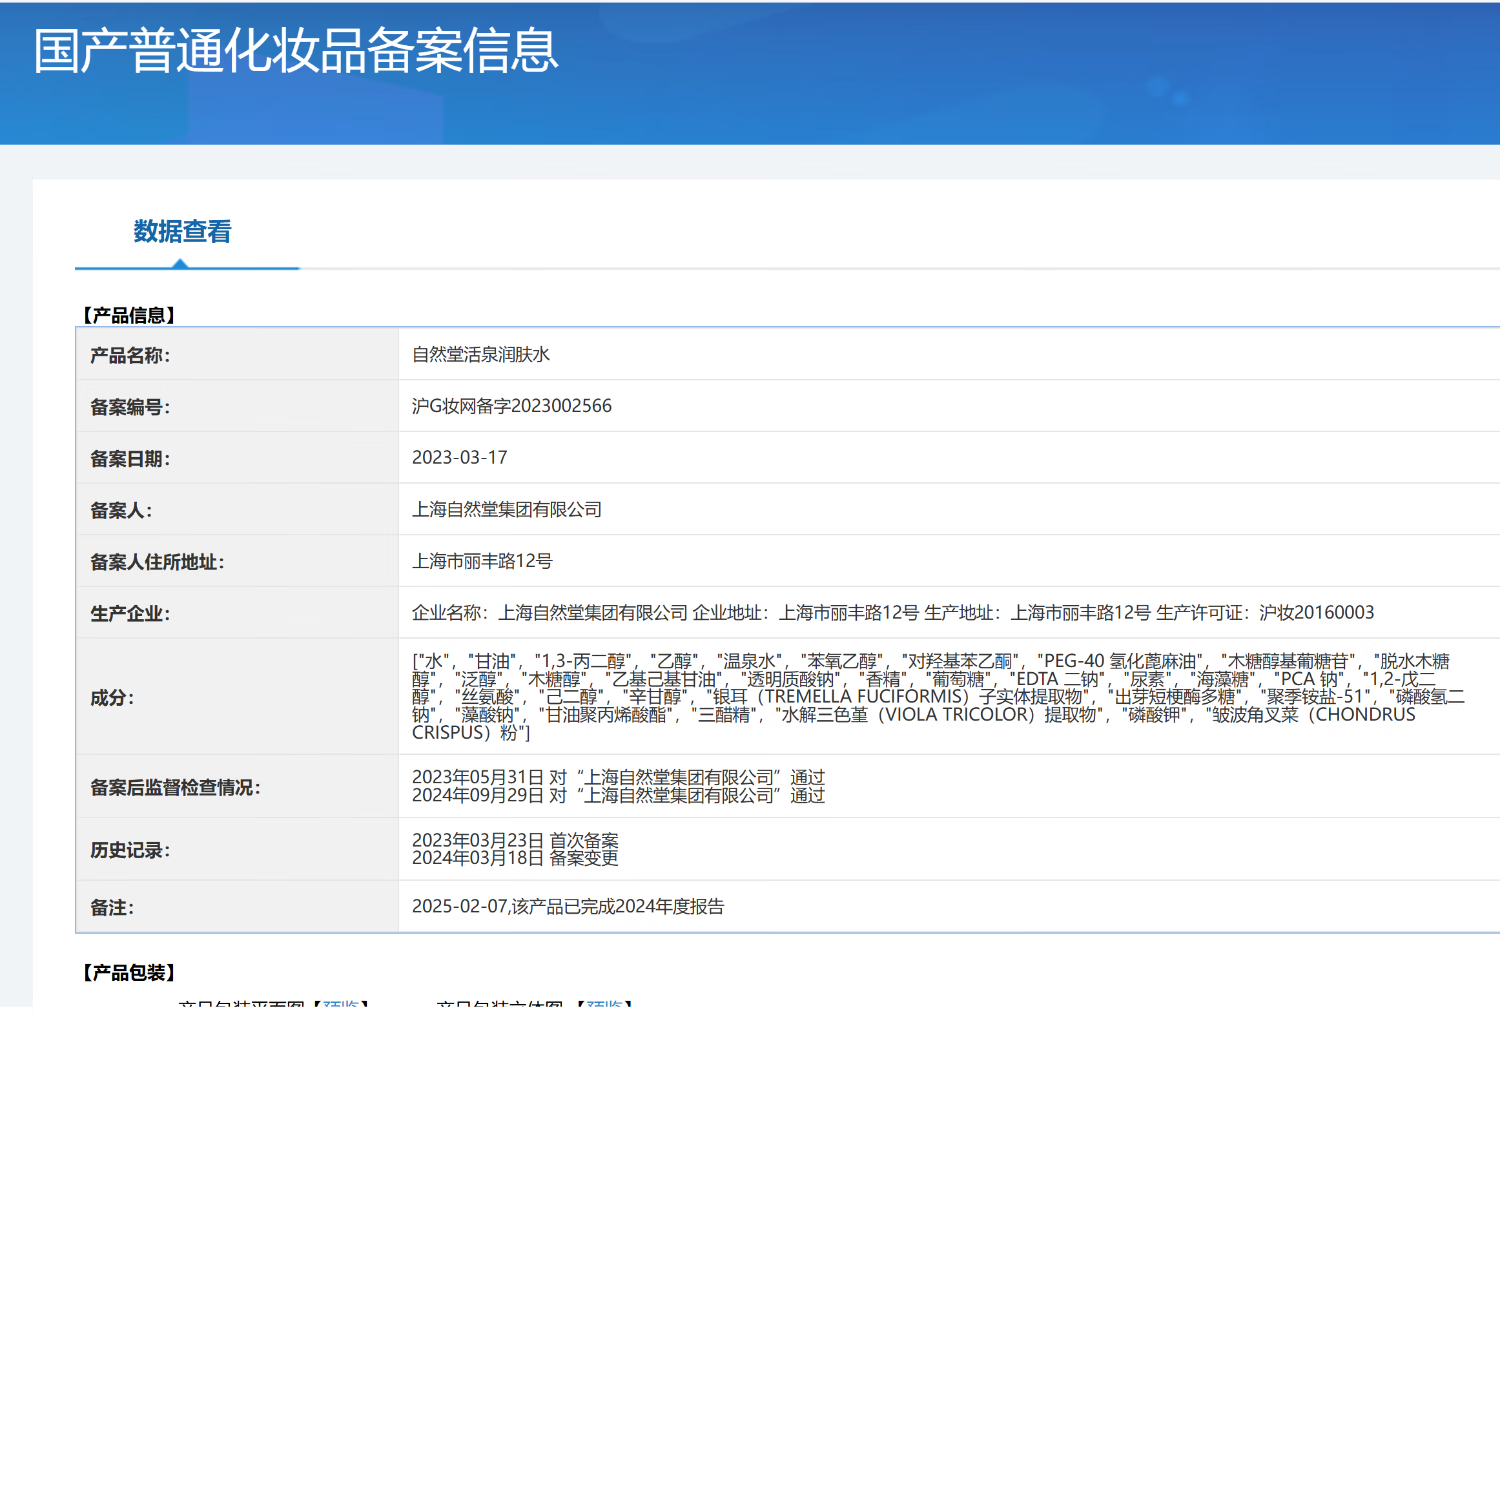Click the 预览 link for 产品包装立体图

point(604,1003)
